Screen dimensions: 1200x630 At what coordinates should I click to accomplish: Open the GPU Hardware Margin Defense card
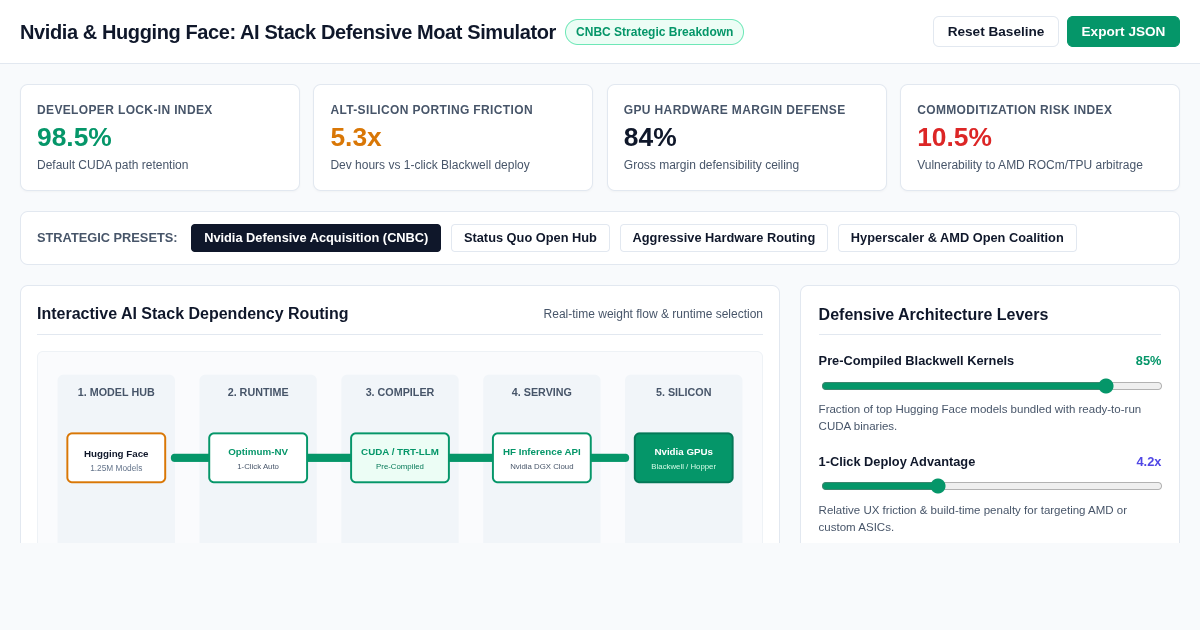coord(747,138)
